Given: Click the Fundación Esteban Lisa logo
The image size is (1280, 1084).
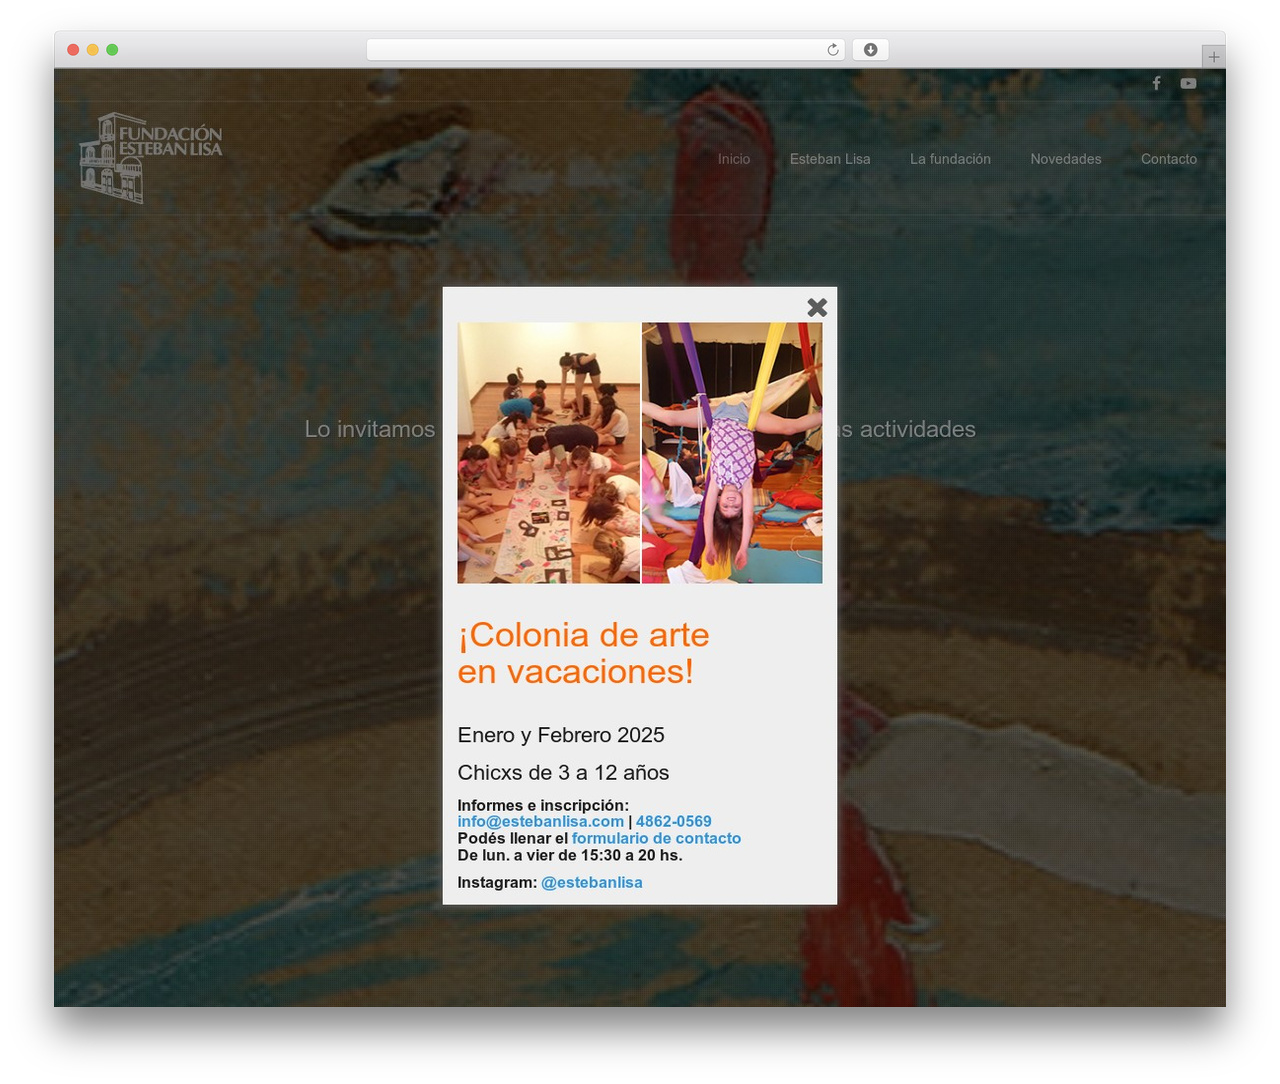Looking at the screenshot, I should pyautogui.click(x=151, y=157).
